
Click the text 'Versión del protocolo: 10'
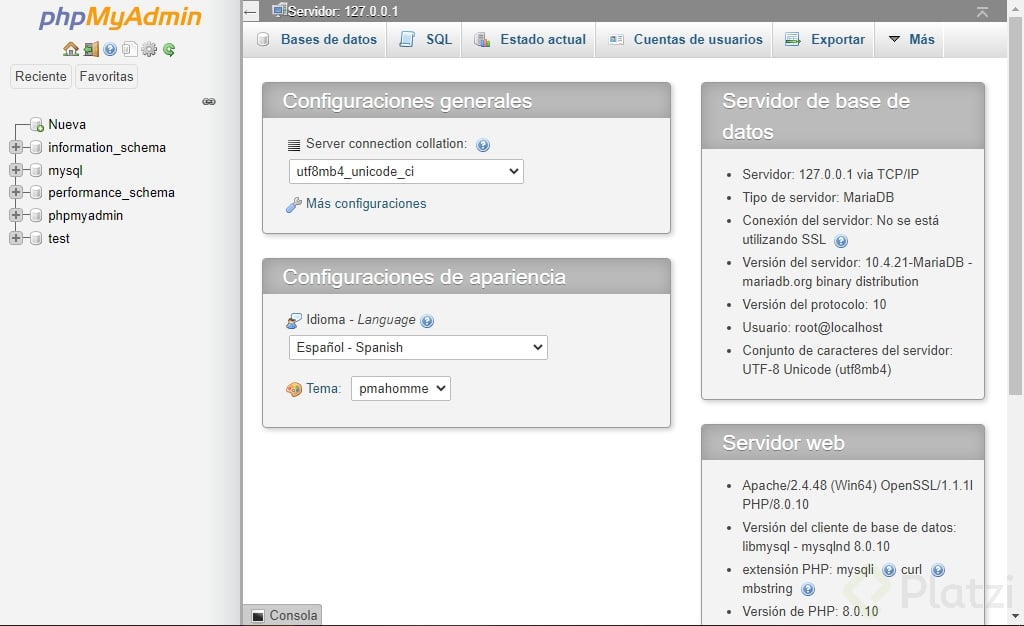(x=814, y=304)
